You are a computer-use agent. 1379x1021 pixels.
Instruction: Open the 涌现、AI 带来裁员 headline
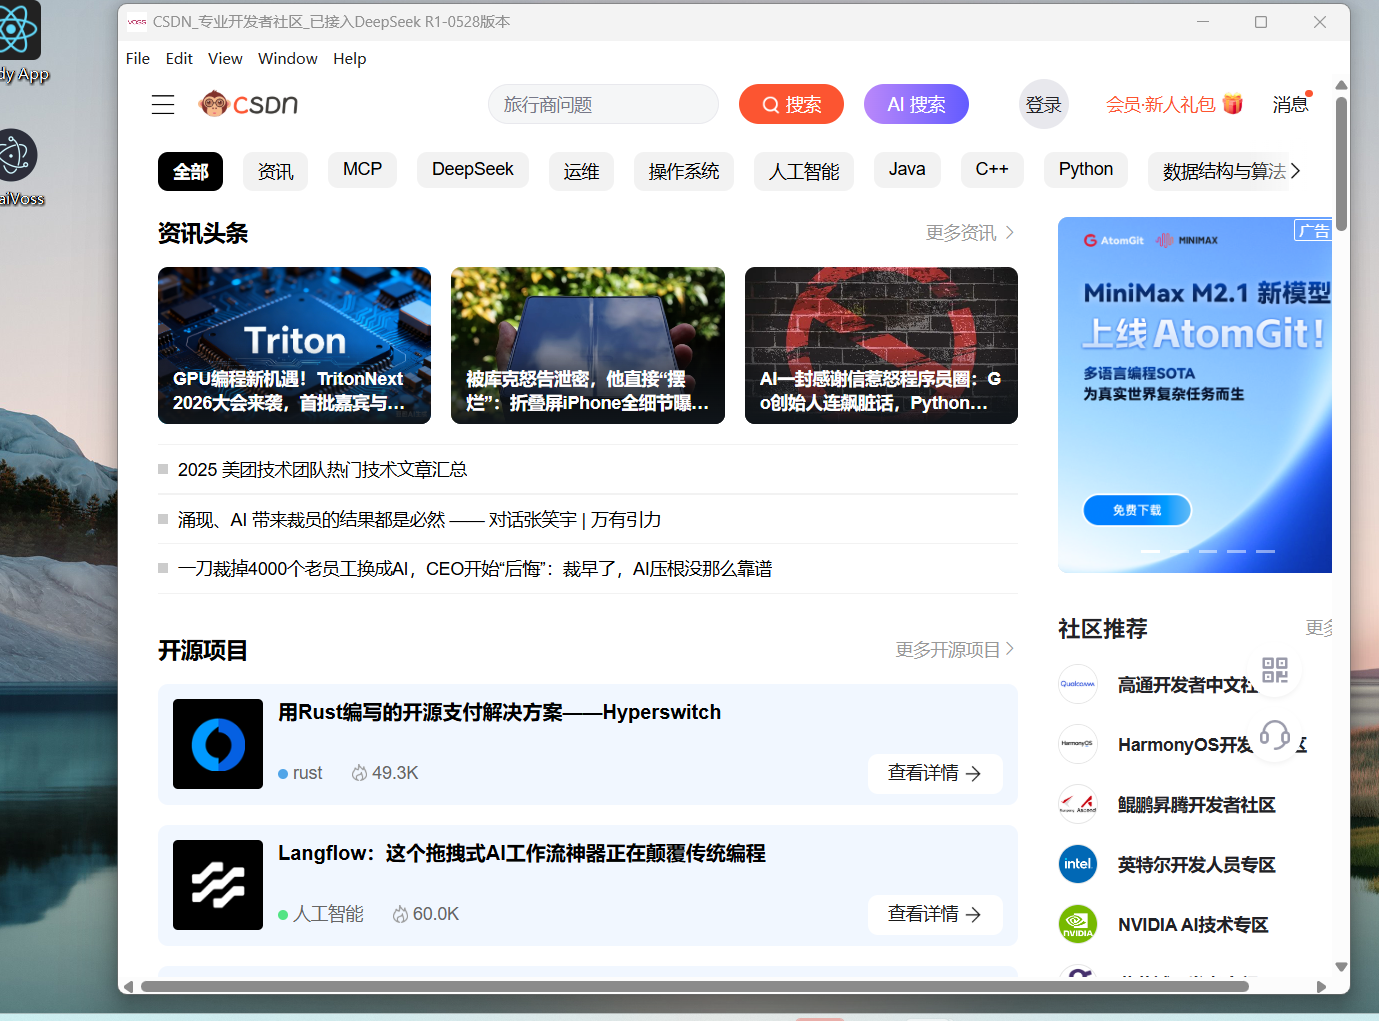419,519
